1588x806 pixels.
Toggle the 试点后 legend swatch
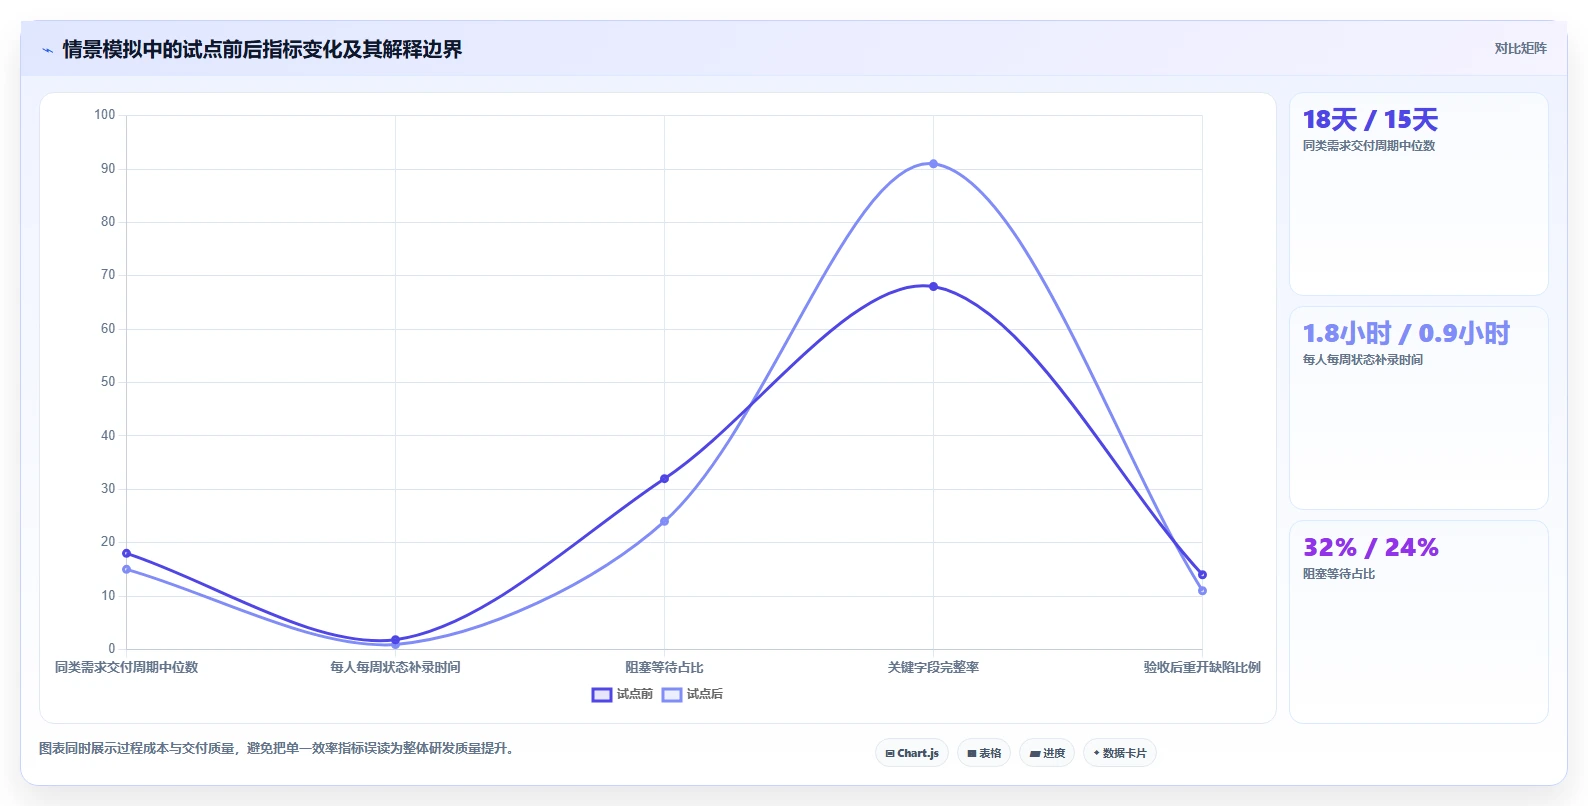click(x=671, y=694)
